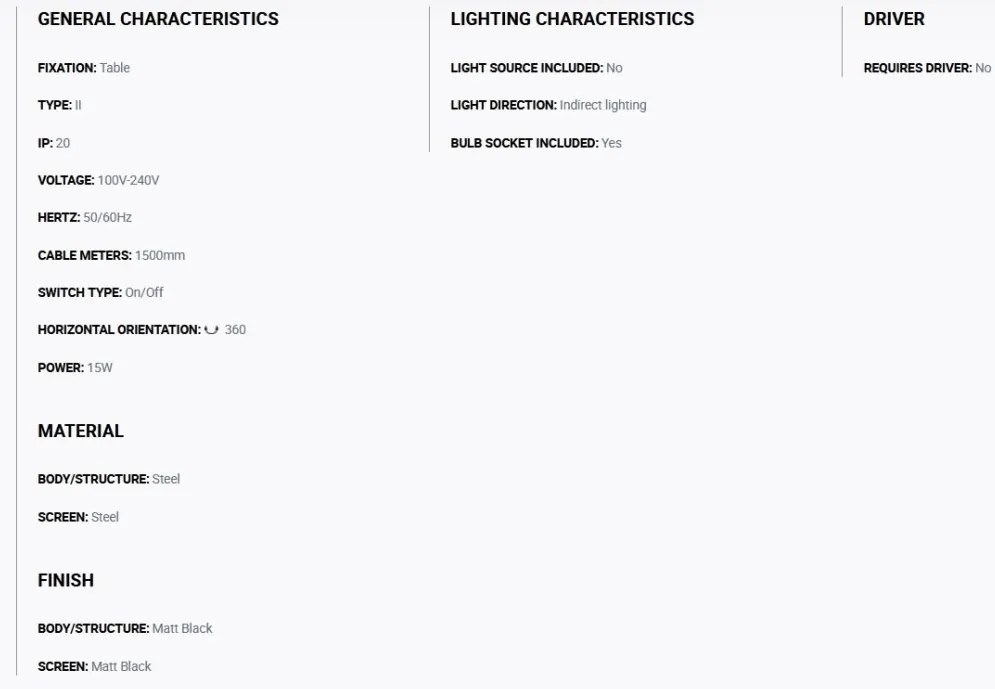Click the Bulb Socket Included Yes value
The width and height of the screenshot is (995, 689).
coord(612,143)
